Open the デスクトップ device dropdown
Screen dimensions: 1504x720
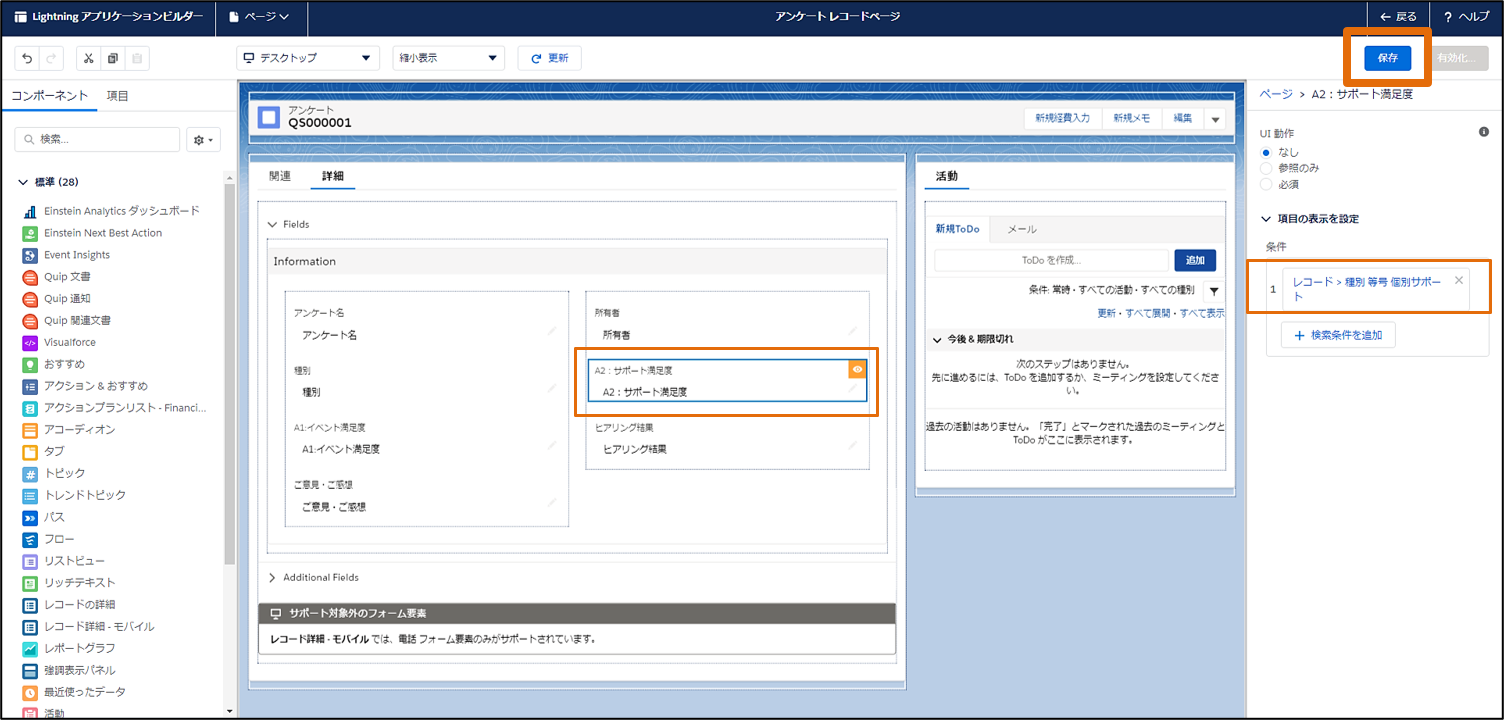(308, 58)
